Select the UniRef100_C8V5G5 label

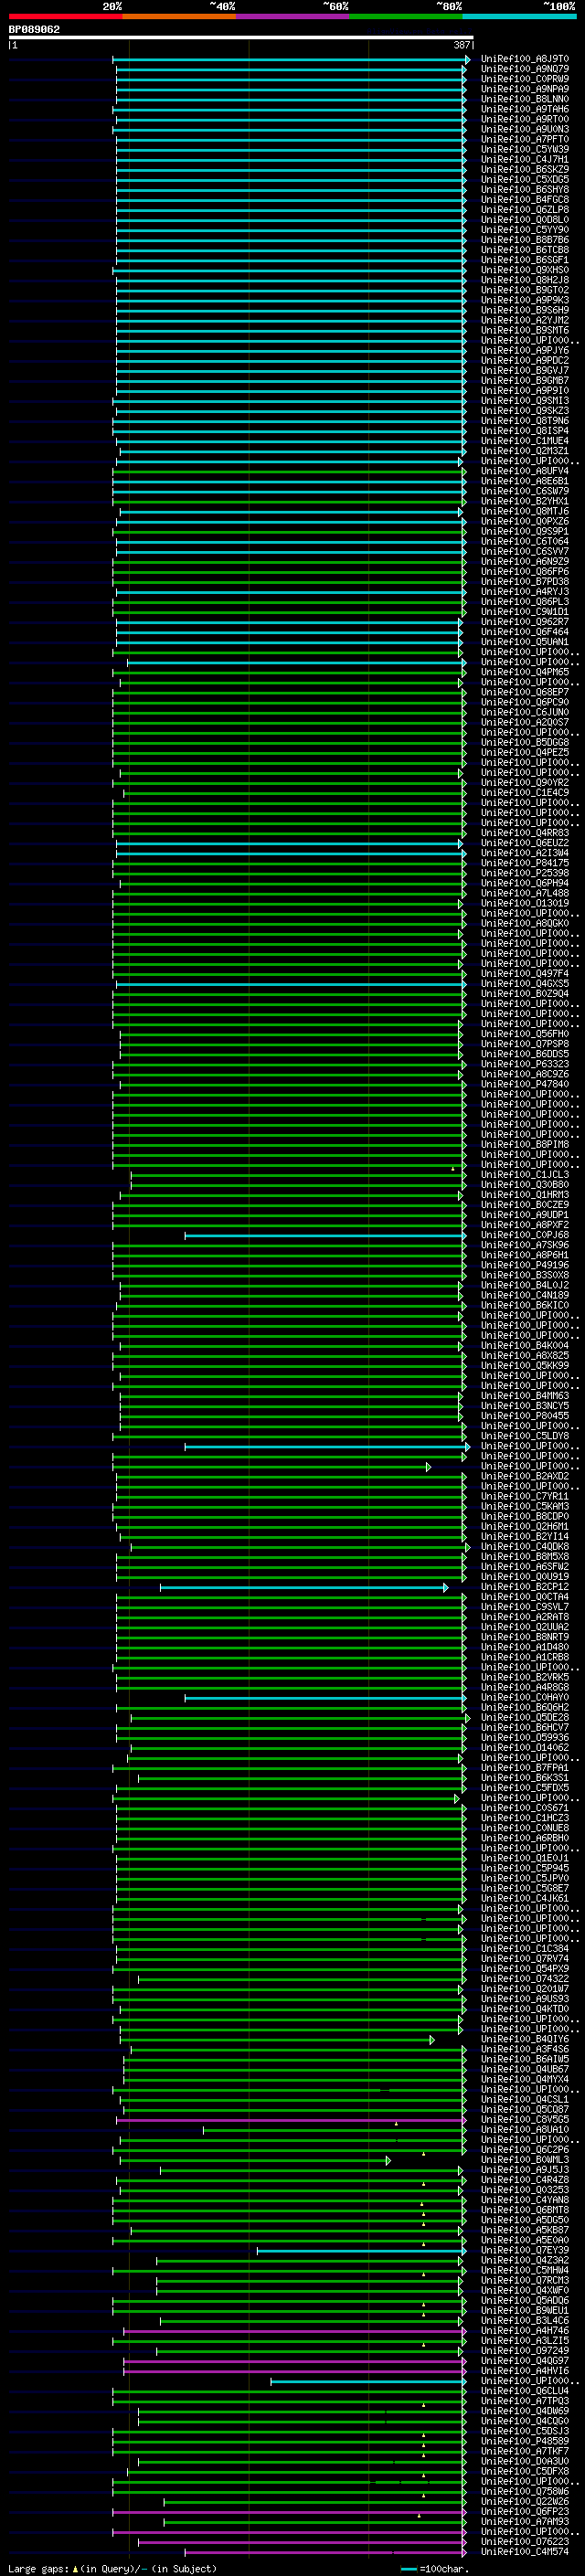(x=525, y=2119)
